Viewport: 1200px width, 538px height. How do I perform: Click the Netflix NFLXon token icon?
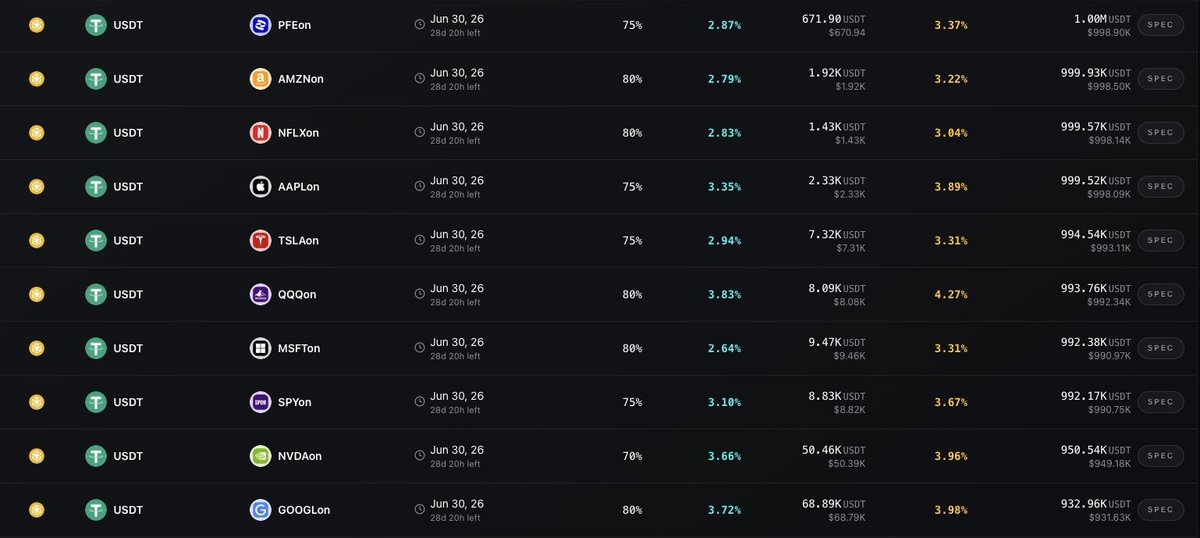pos(260,133)
